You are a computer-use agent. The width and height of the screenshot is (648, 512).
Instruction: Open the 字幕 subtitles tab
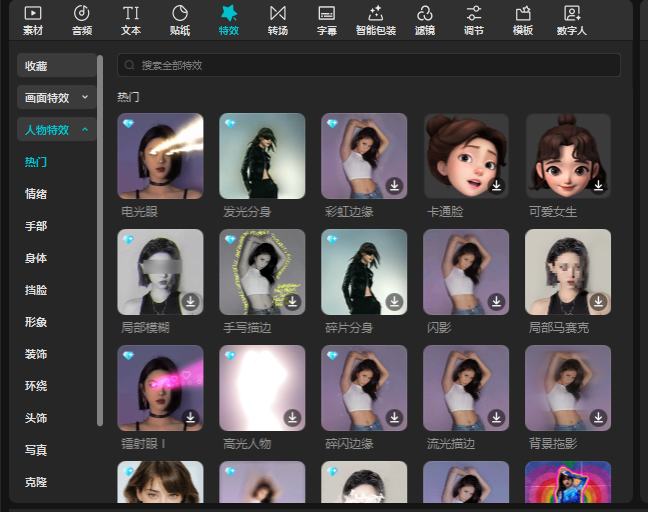(326, 21)
